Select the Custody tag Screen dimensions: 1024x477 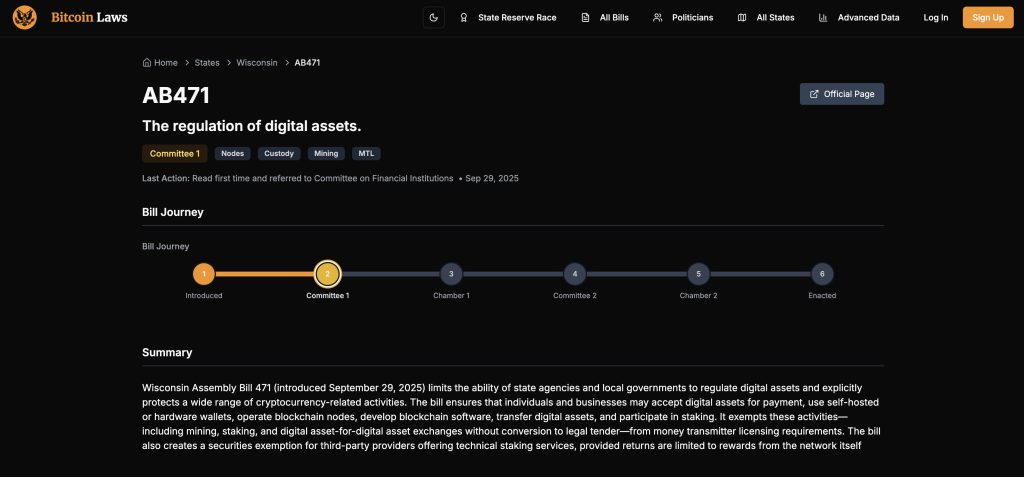click(x=279, y=153)
